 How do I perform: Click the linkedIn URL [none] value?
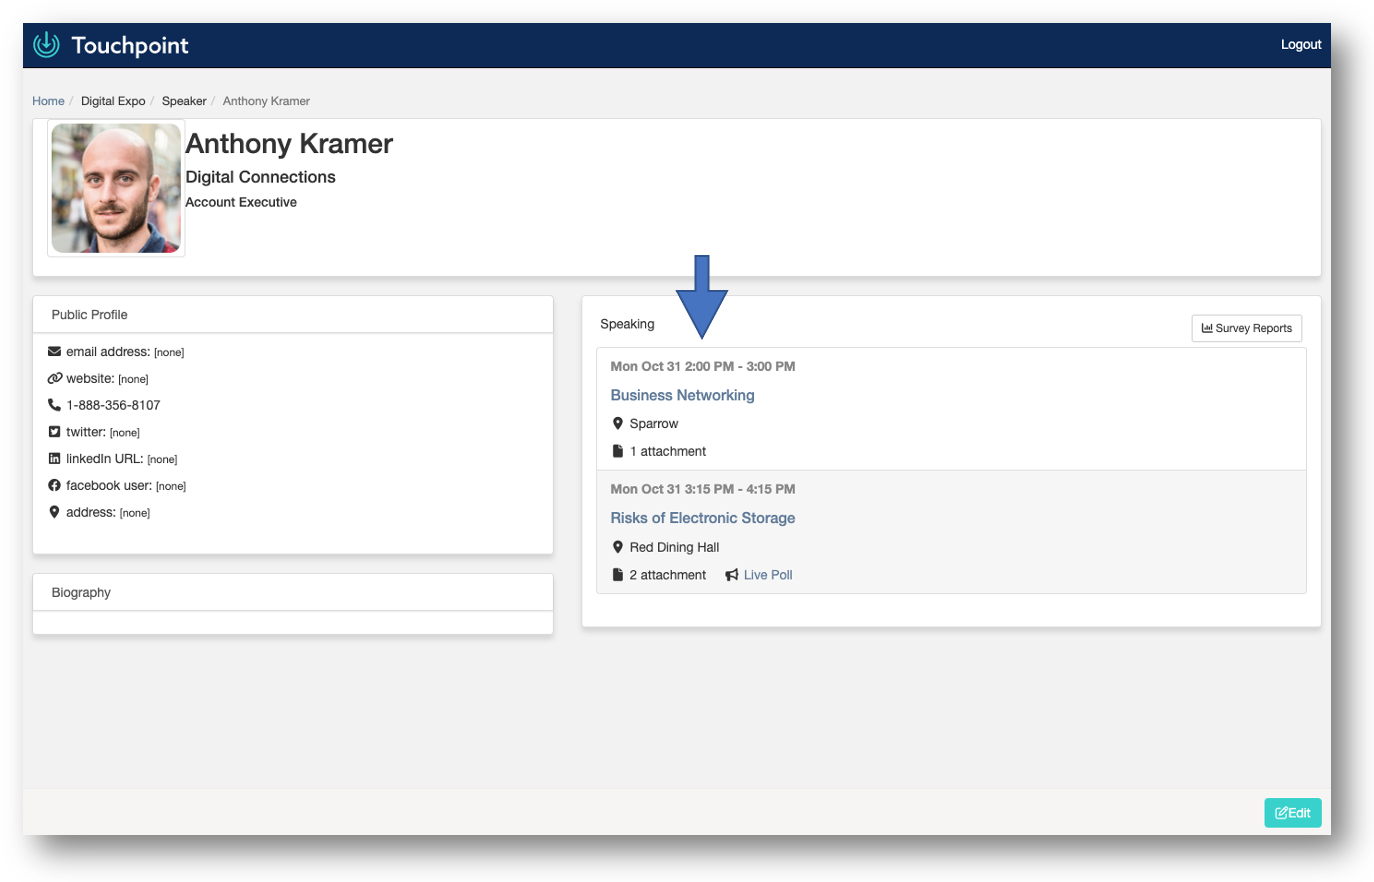pyautogui.click(x=162, y=460)
